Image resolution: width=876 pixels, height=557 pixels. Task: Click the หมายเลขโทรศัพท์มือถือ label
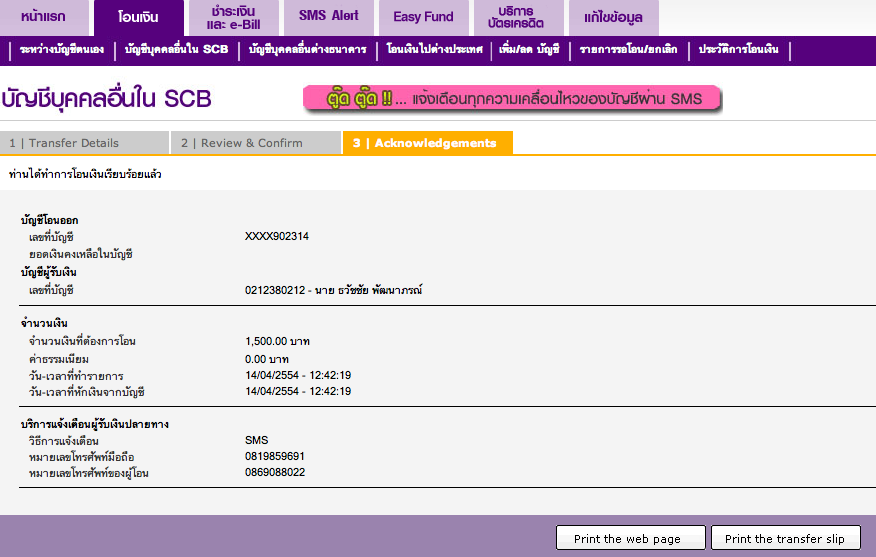click(82, 458)
